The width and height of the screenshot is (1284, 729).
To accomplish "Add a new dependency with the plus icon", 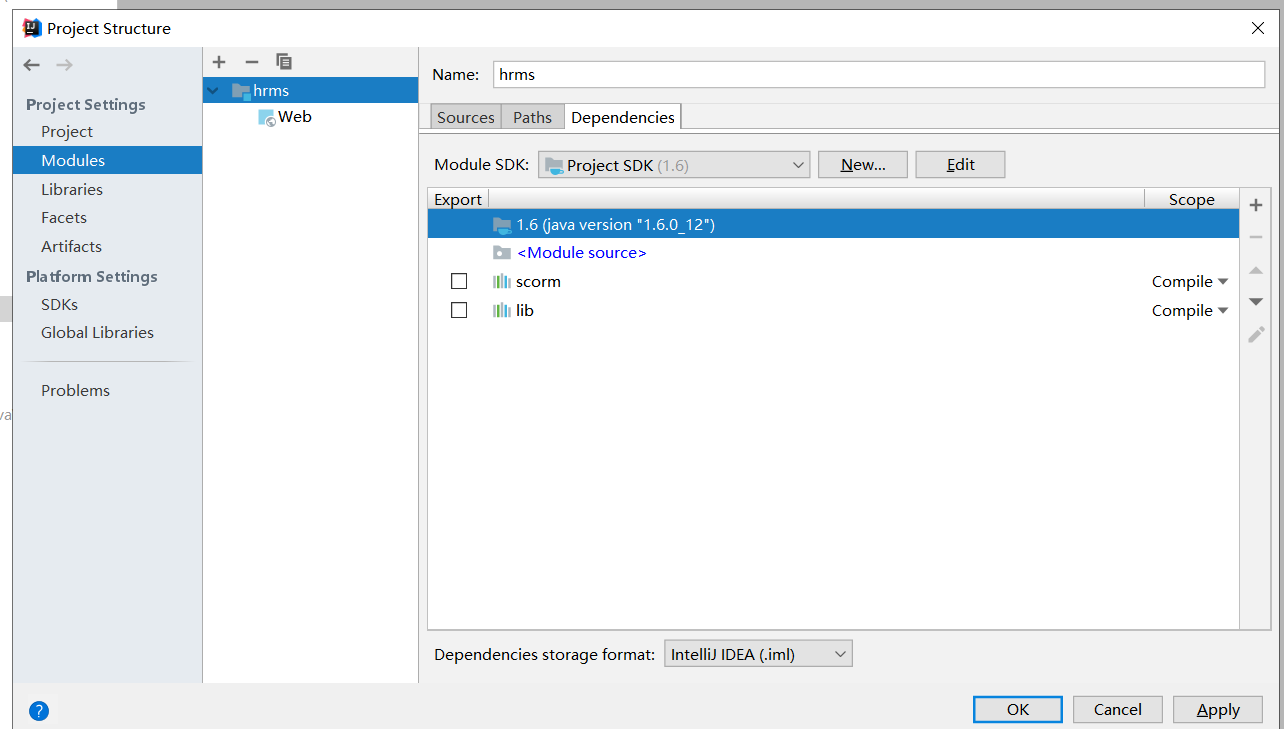I will point(1255,205).
